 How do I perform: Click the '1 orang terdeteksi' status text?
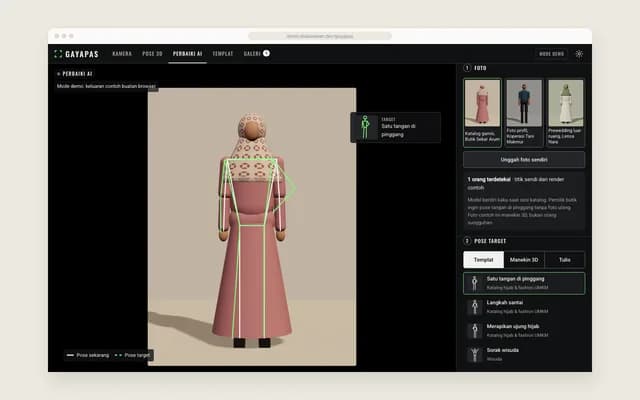tap(489, 179)
